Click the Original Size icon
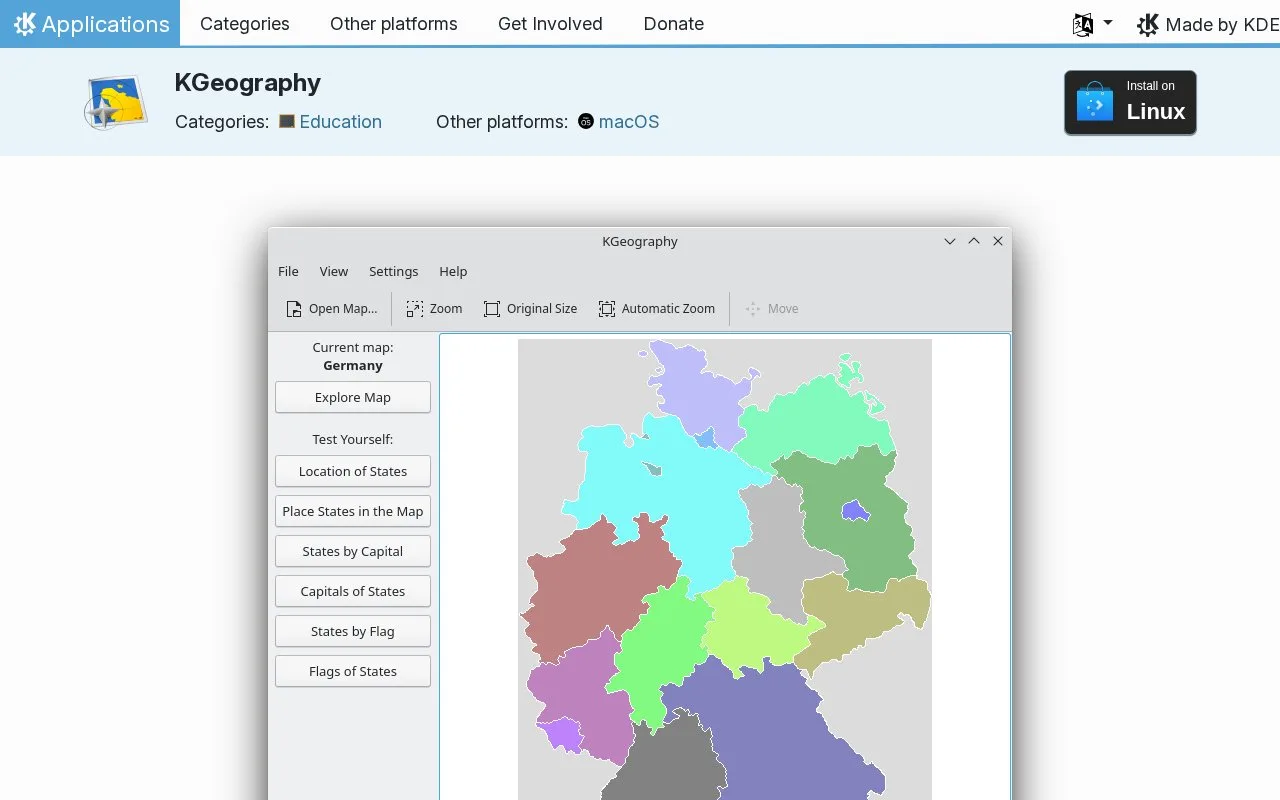 [x=492, y=309]
